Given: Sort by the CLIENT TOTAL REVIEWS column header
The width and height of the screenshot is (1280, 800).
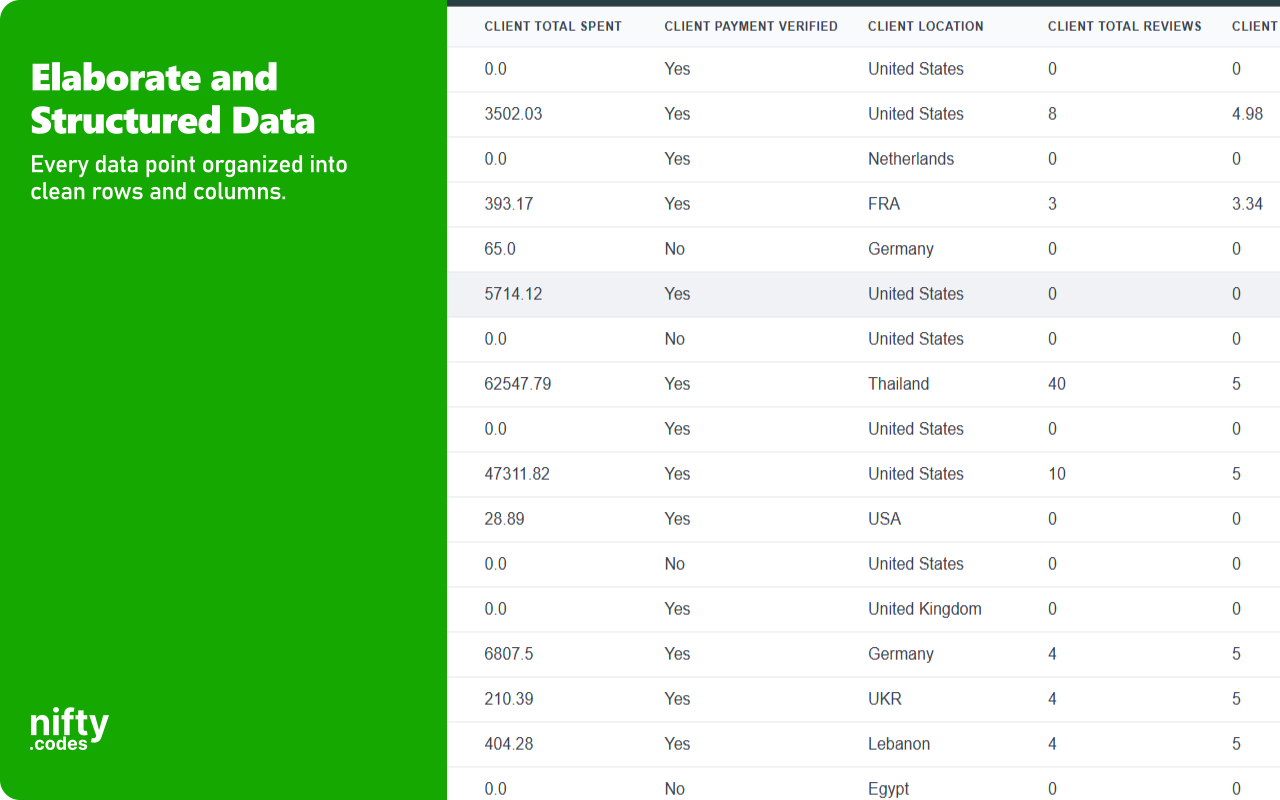Looking at the screenshot, I should pos(1124,26).
